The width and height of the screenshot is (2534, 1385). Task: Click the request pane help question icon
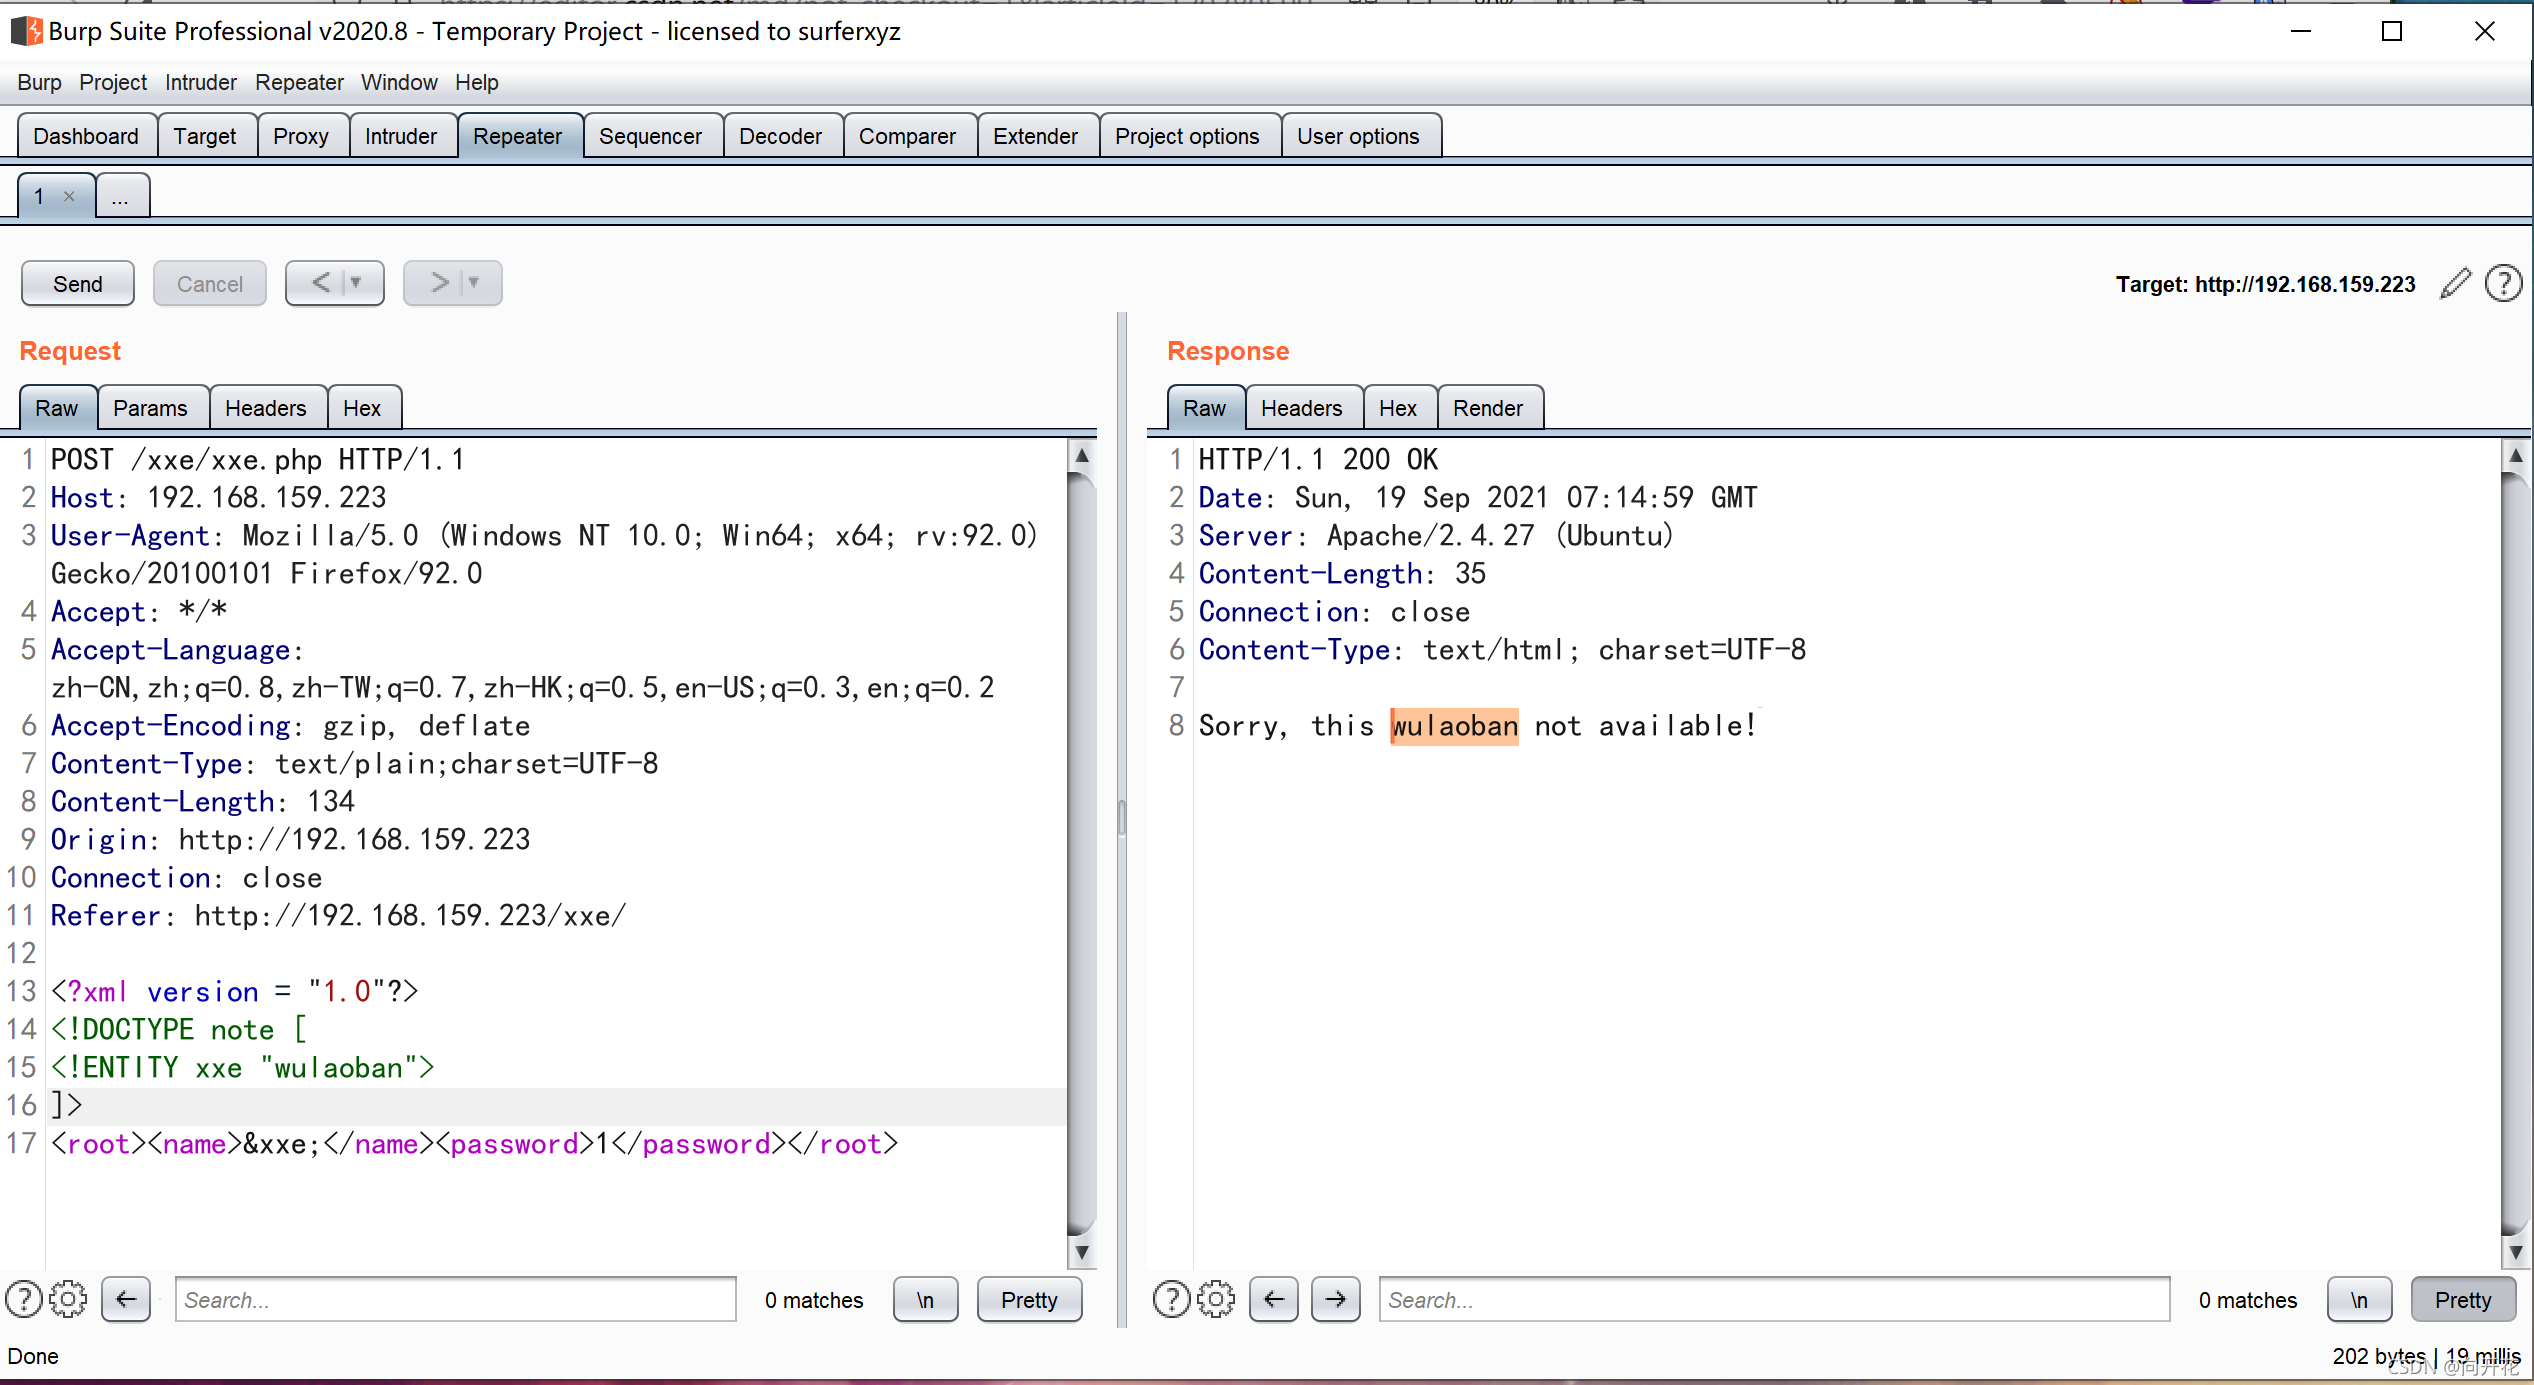pyautogui.click(x=24, y=1299)
